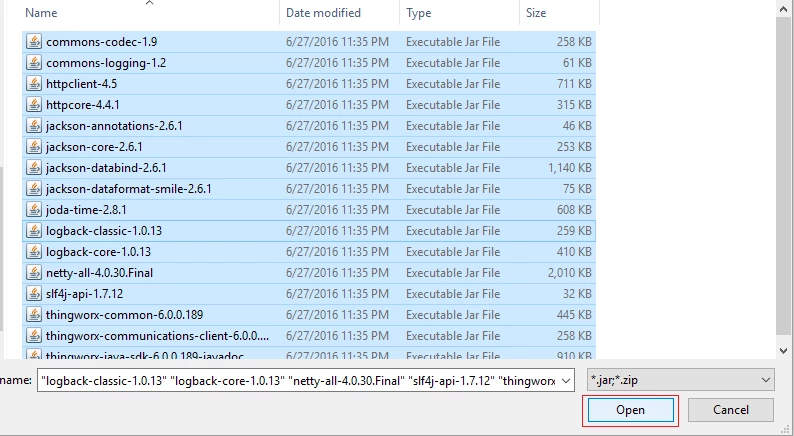Click the jar icon beside jackson-dataformat-smile-2.6.1
The width and height of the screenshot is (794, 436).
tap(34, 189)
